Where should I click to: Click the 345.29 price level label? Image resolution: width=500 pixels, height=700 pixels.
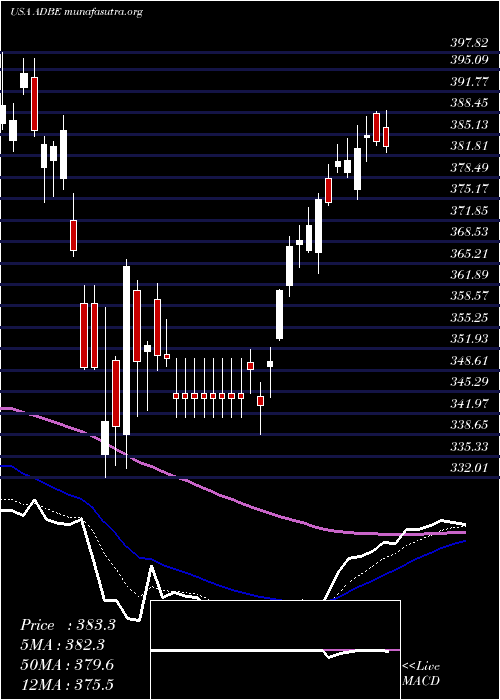point(468,383)
